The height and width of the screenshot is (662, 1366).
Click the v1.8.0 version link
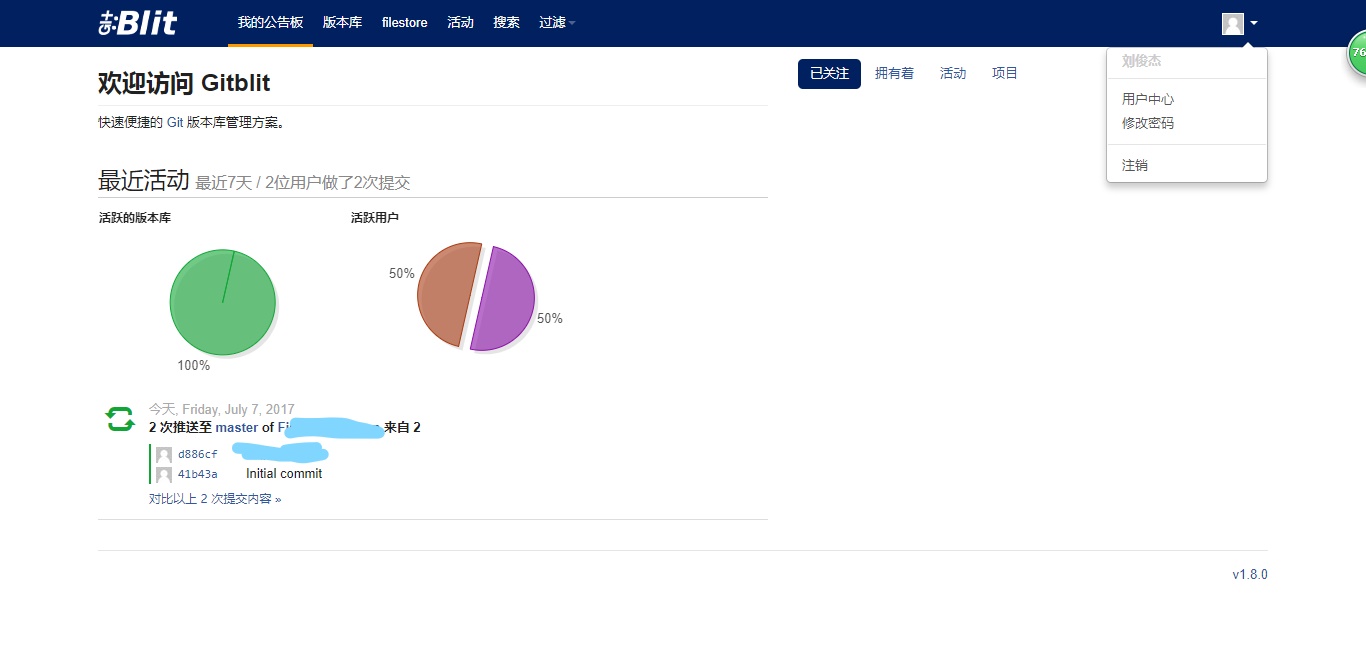point(1250,575)
